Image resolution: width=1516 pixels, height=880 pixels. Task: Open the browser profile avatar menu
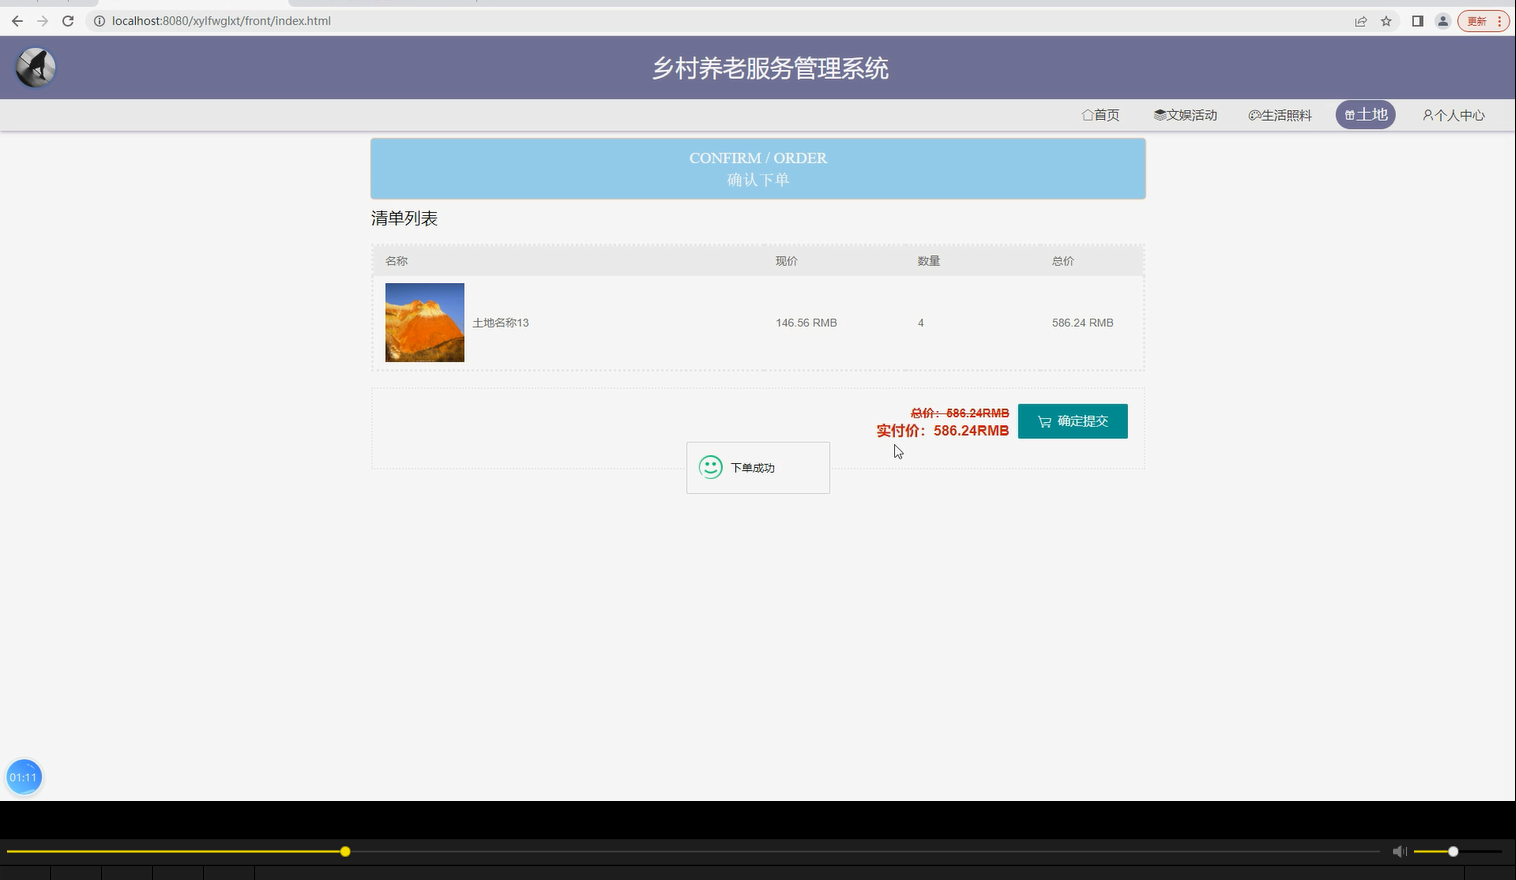(x=1443, y=20)
